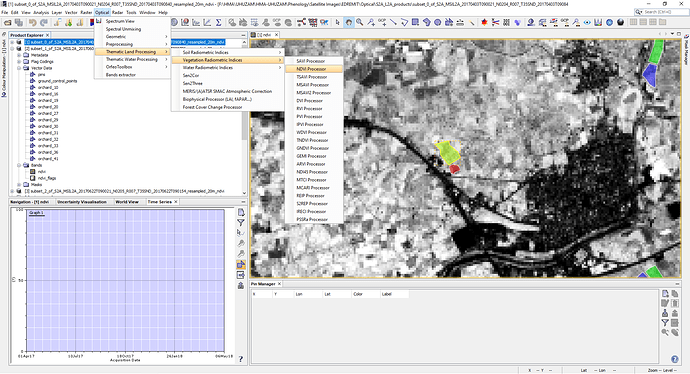The height and width of the screenshot is (374, 690).
Task: Select orchard_10 vector item
Action: pos(48,88)
